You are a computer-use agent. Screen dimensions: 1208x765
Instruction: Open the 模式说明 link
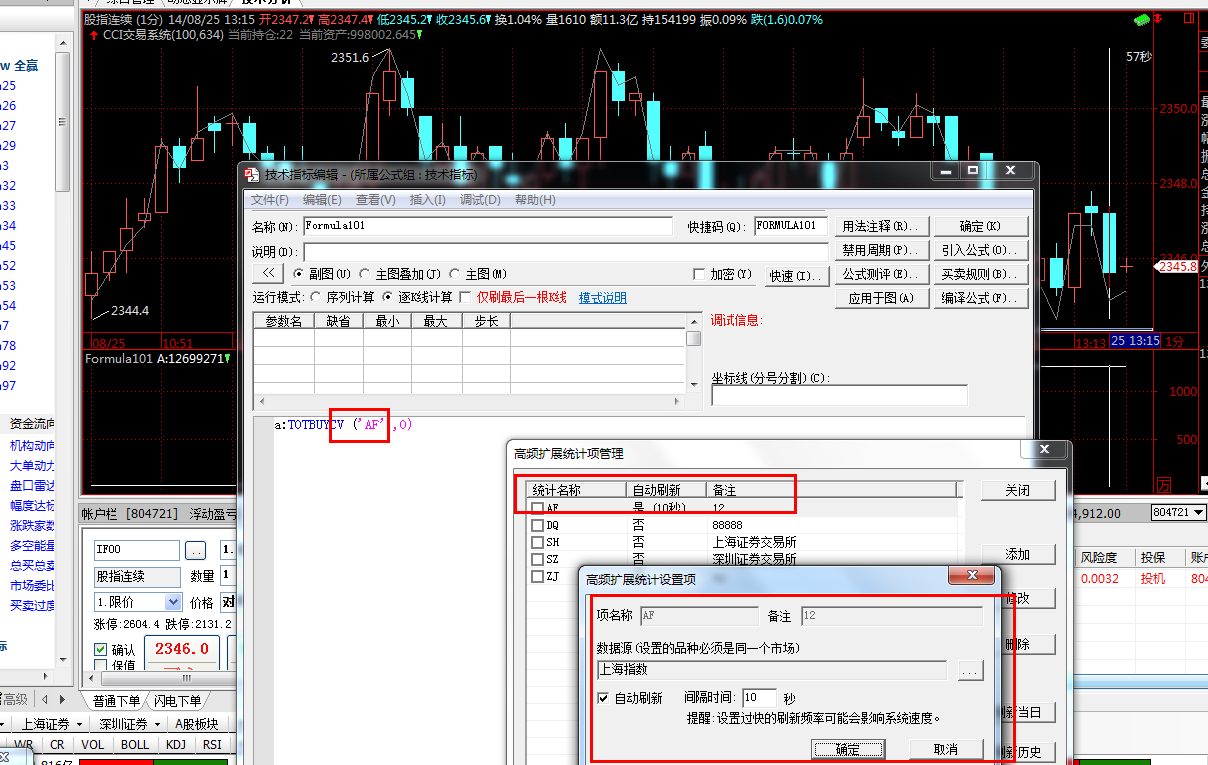click(x=602, y=297)
